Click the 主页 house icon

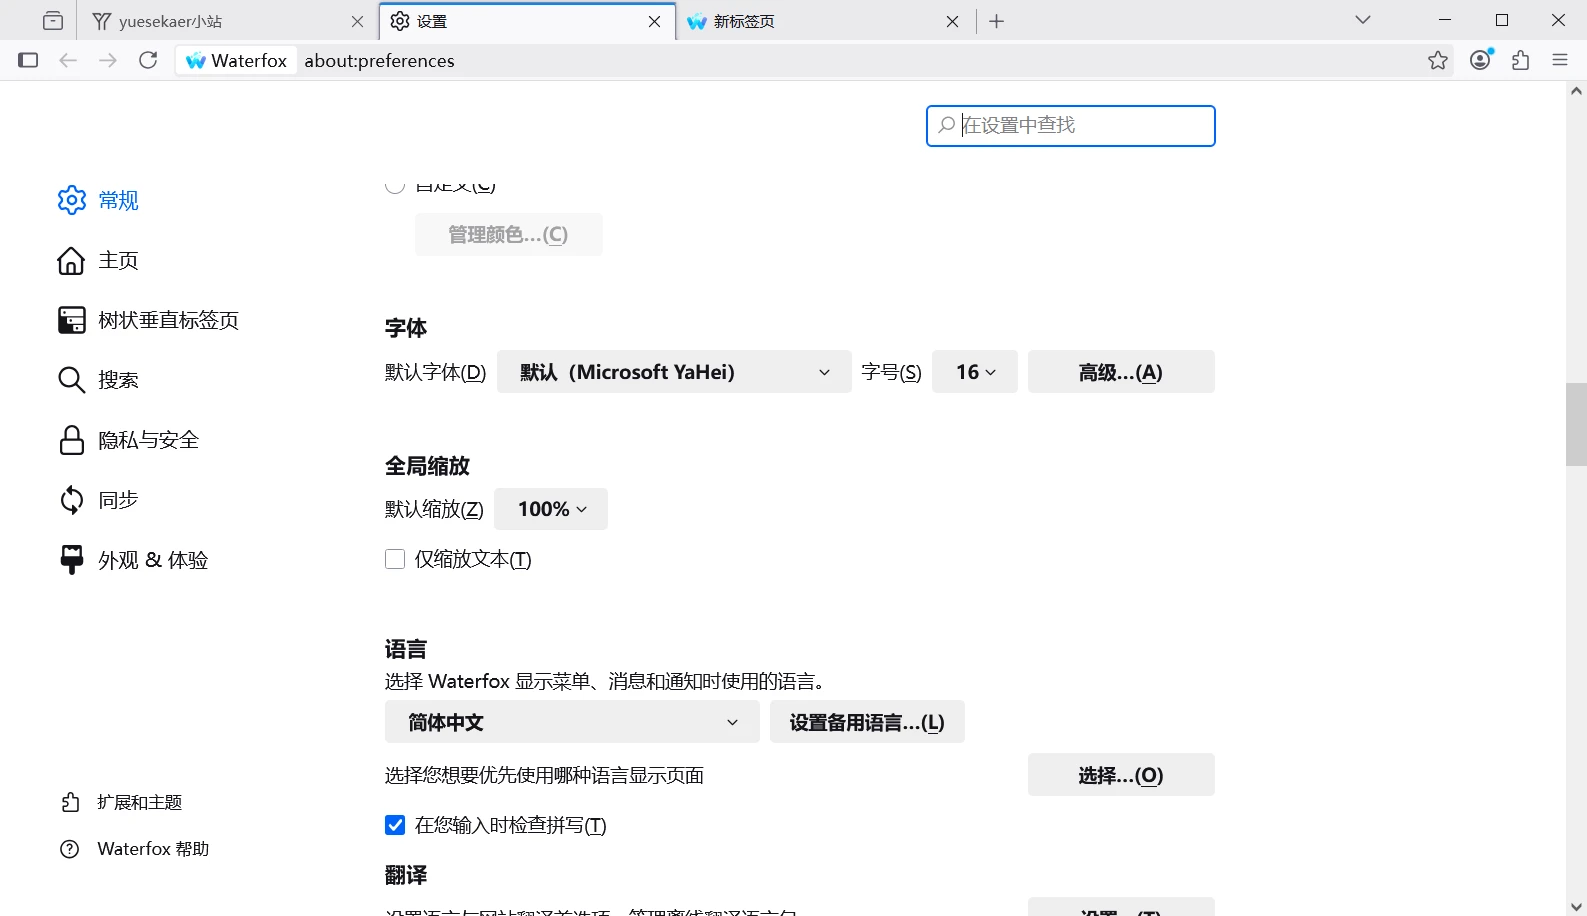click(x=71, y=260)
